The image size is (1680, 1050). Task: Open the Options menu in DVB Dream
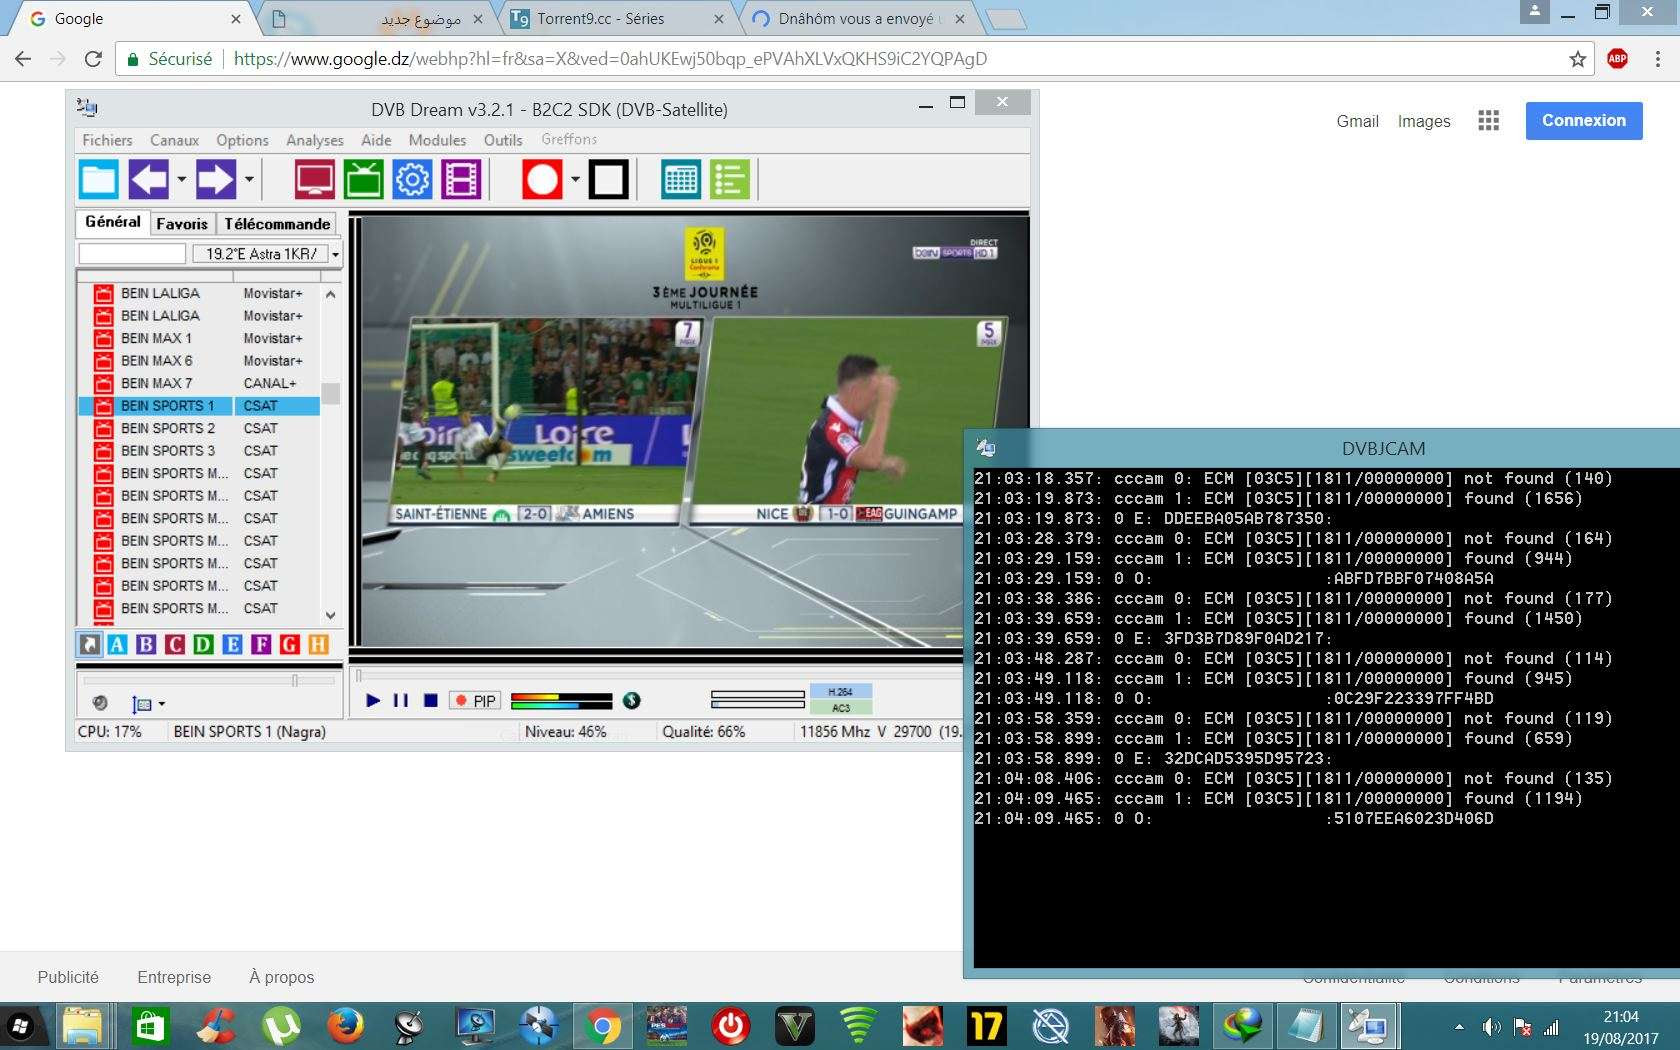tap(242, 140)
